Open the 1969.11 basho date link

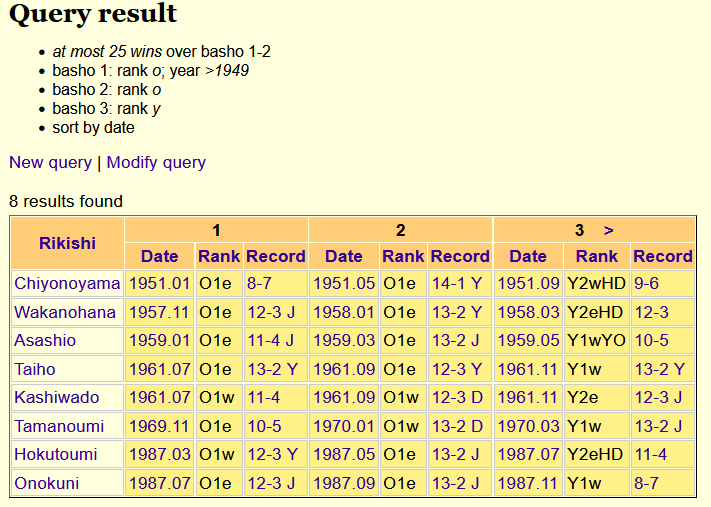tap(159, 426)
